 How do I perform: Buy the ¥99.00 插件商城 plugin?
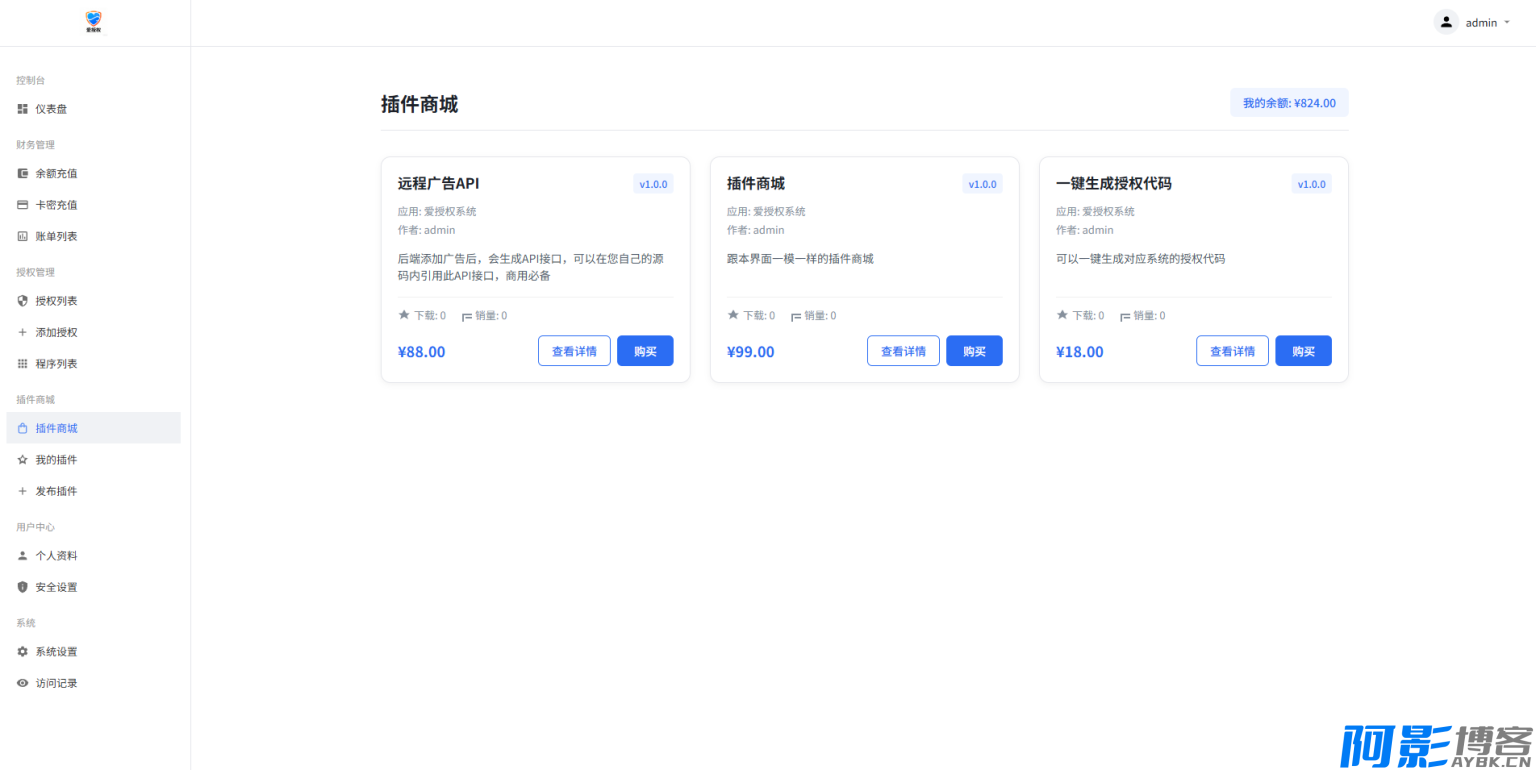974,351
